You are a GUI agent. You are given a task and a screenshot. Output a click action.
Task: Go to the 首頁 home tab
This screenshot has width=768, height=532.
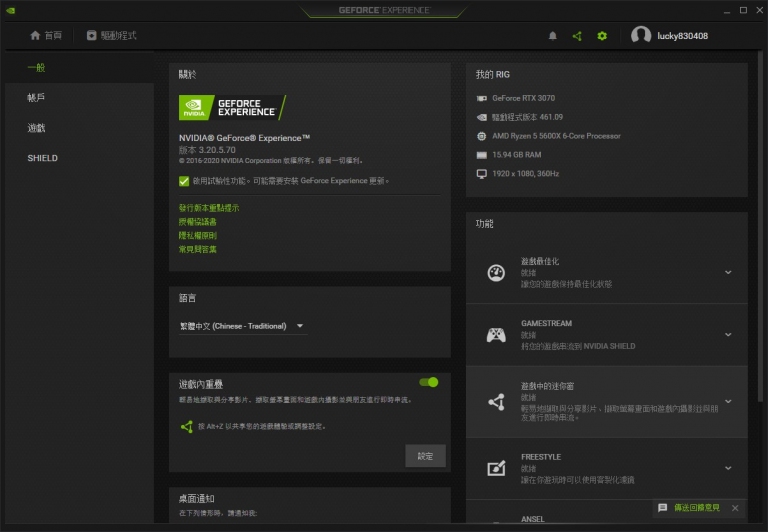click(x=46, y=36)
